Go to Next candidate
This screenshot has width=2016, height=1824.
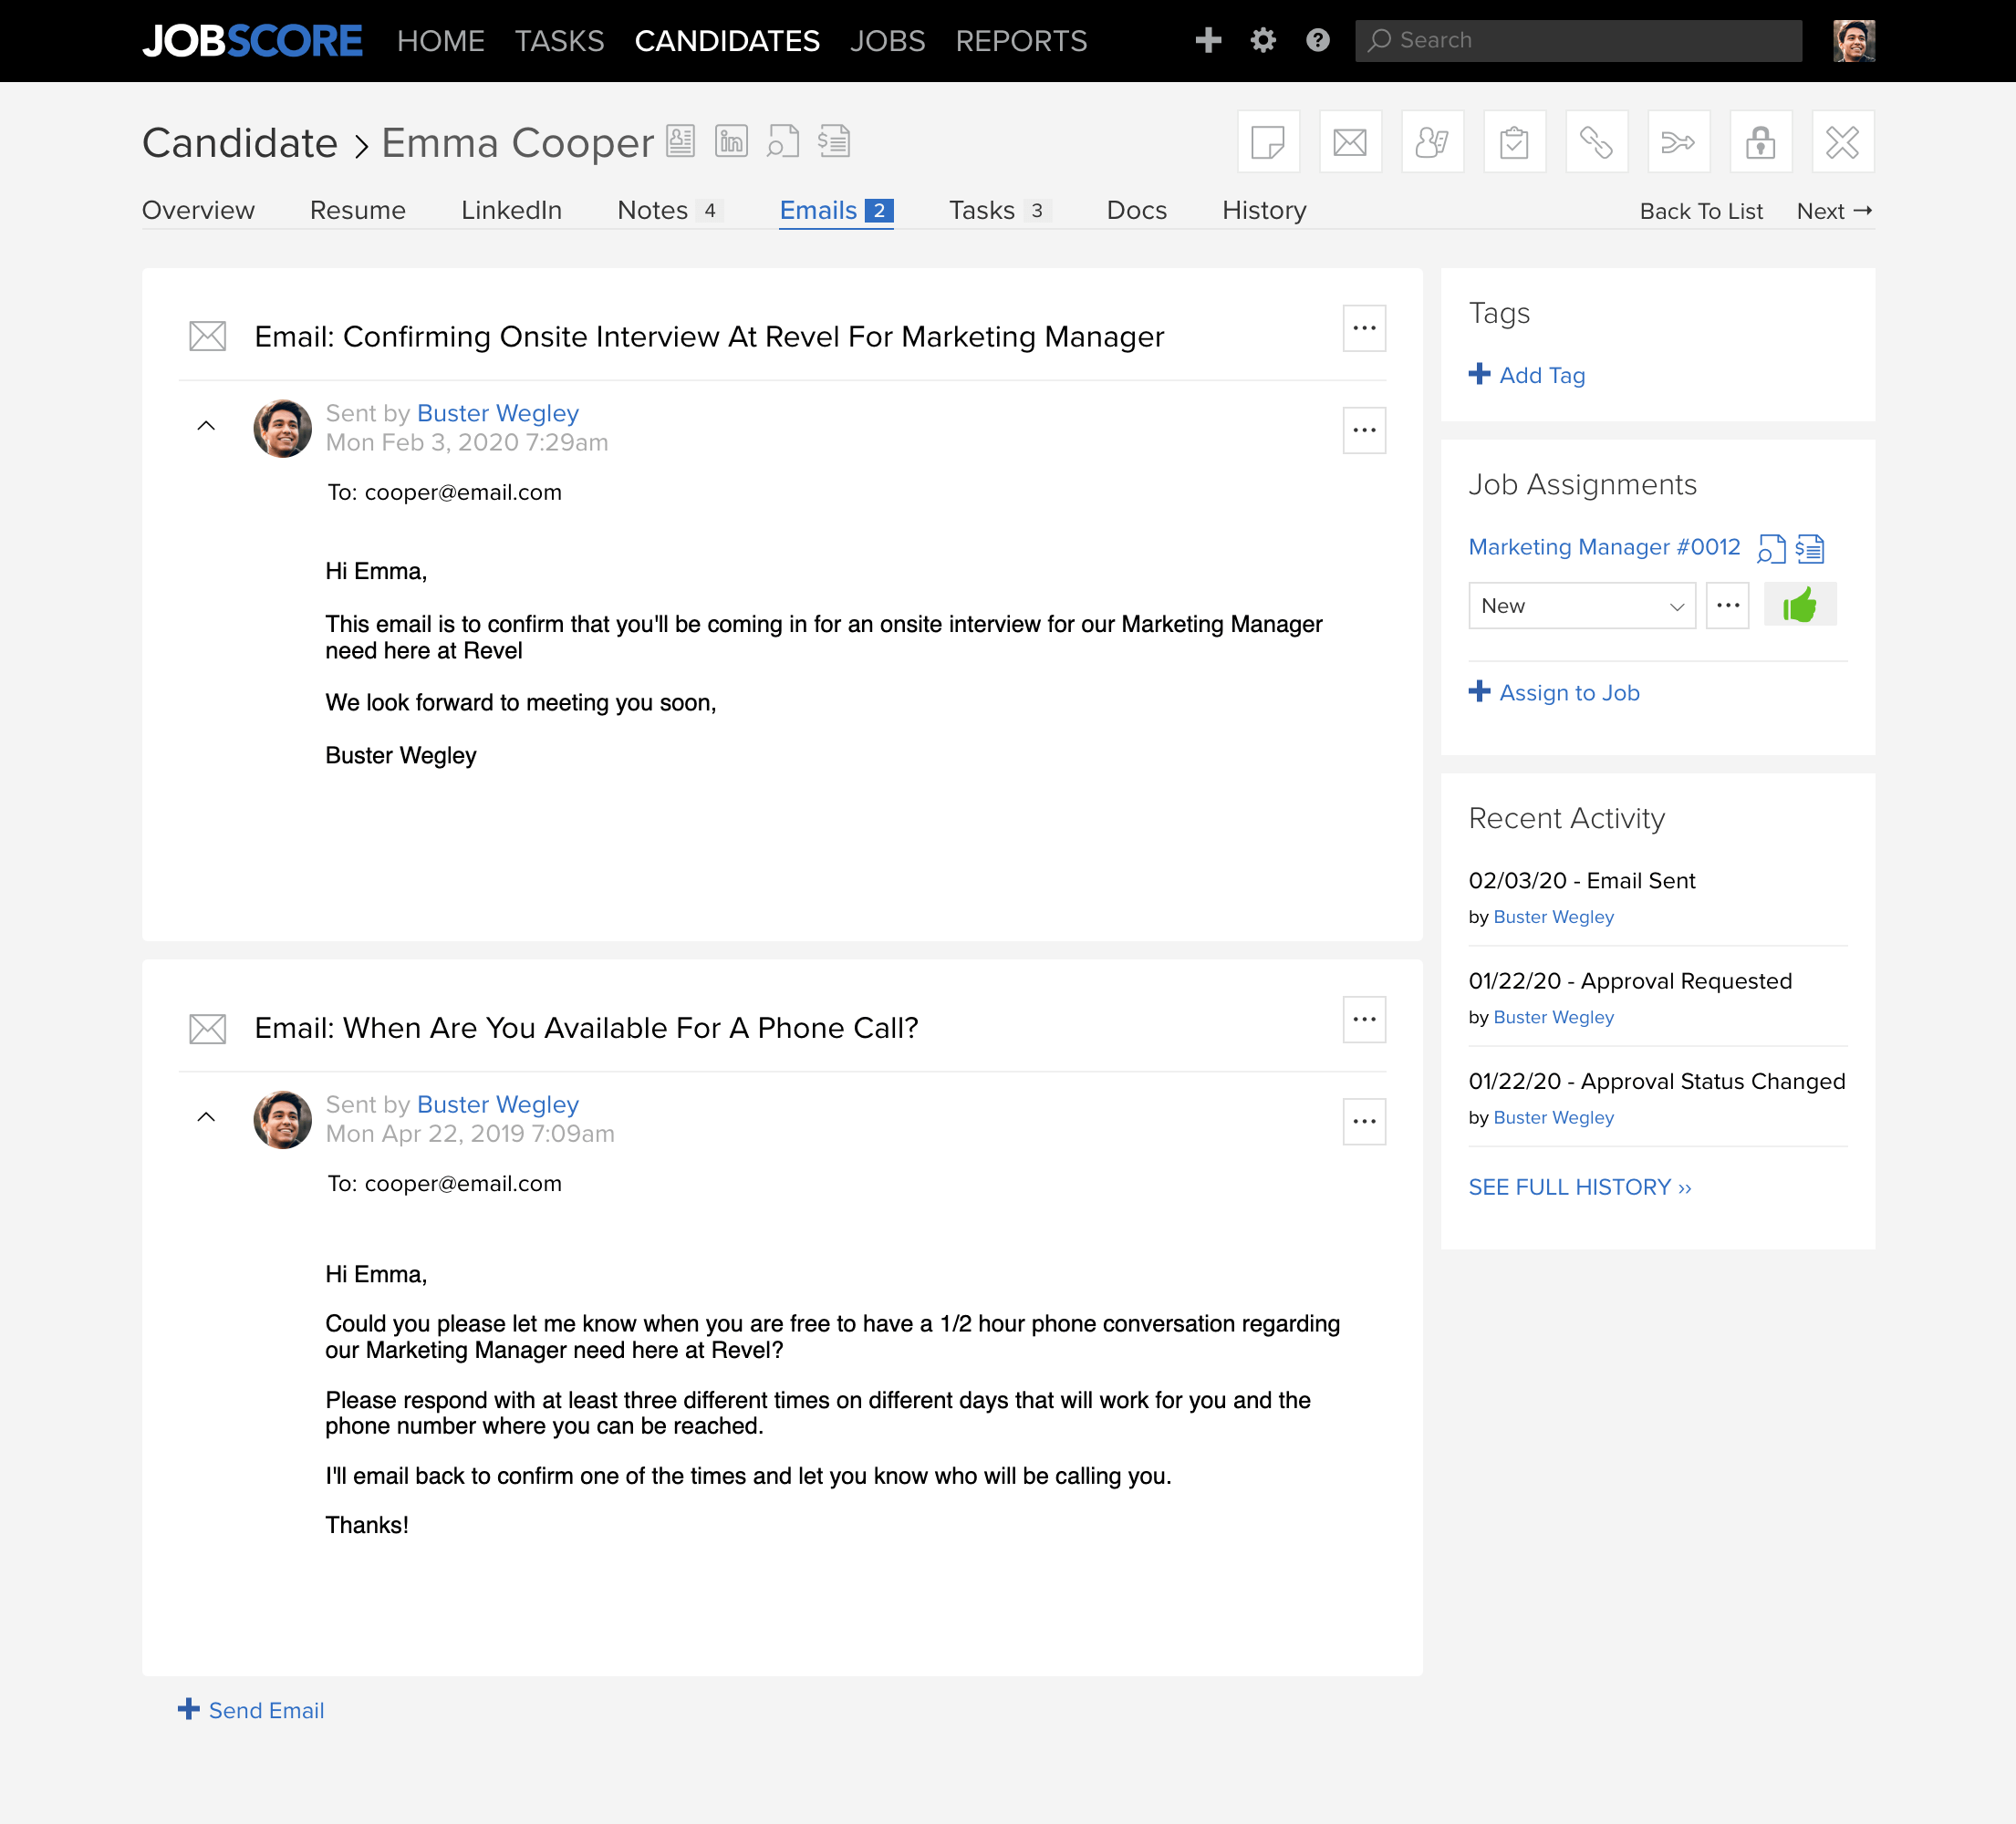pos(1834,211)
